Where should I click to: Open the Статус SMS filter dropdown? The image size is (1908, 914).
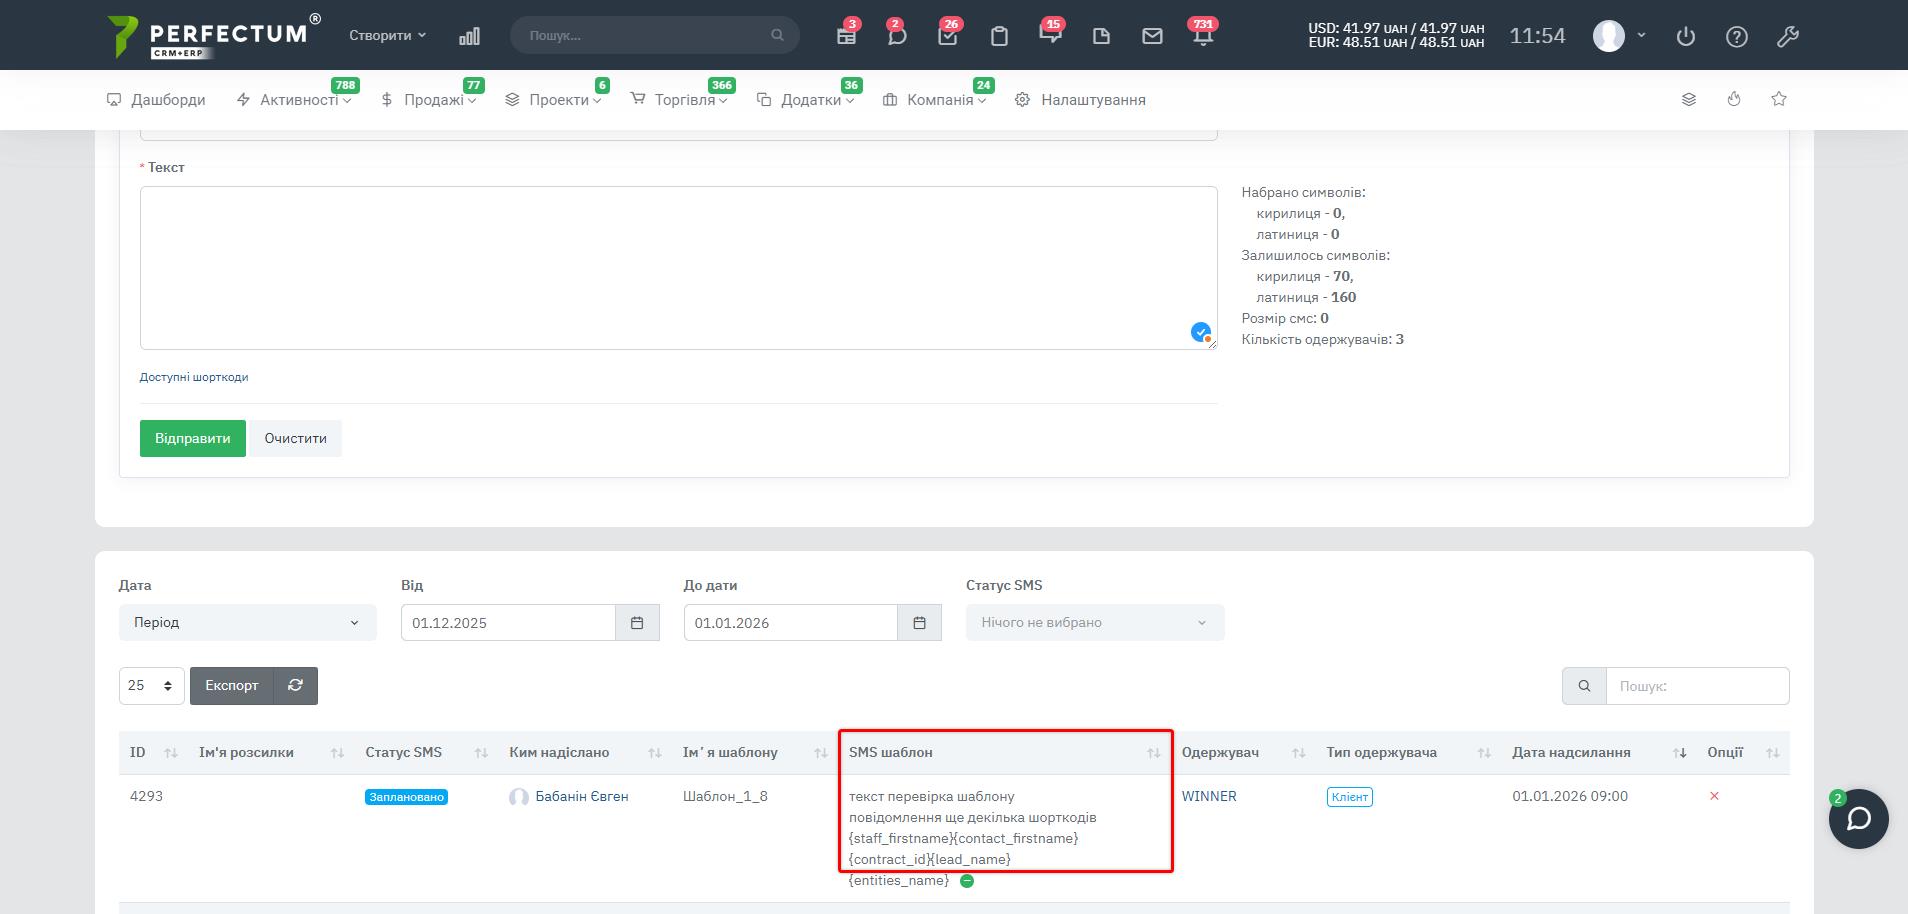(x=1094, y=622)
